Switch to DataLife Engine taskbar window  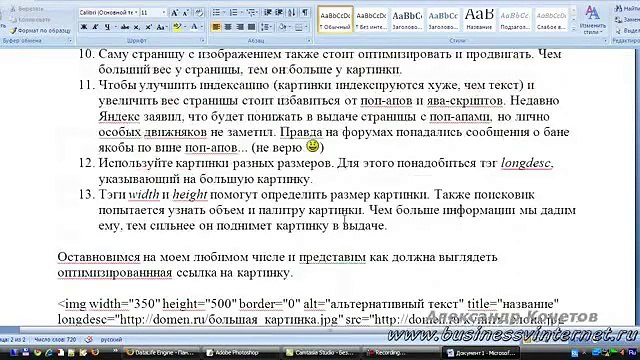click(160, 353)
